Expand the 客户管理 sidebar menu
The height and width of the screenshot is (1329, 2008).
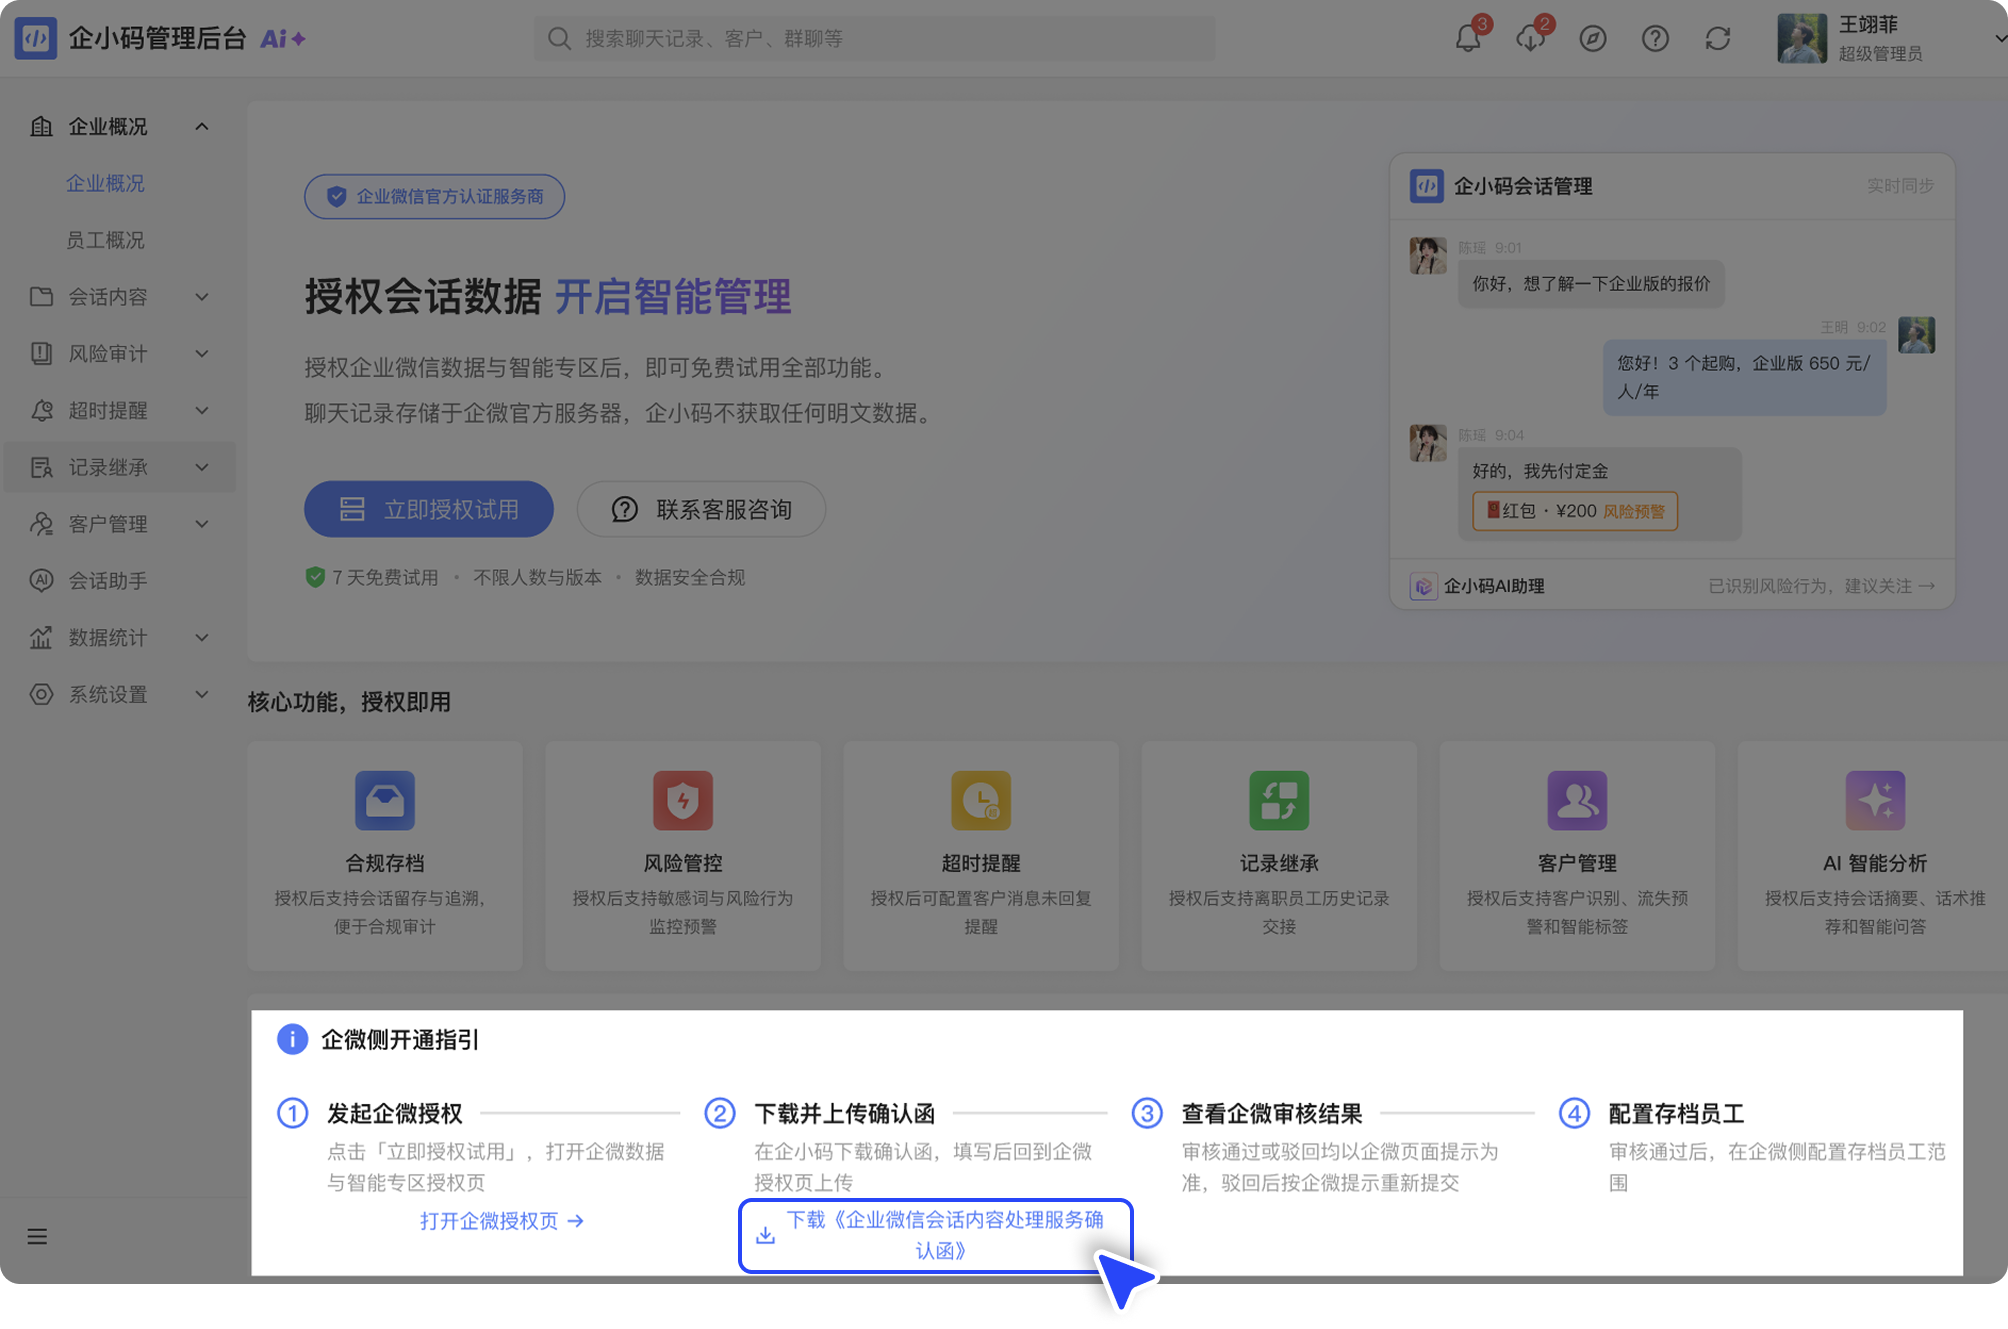pos(202,524)
